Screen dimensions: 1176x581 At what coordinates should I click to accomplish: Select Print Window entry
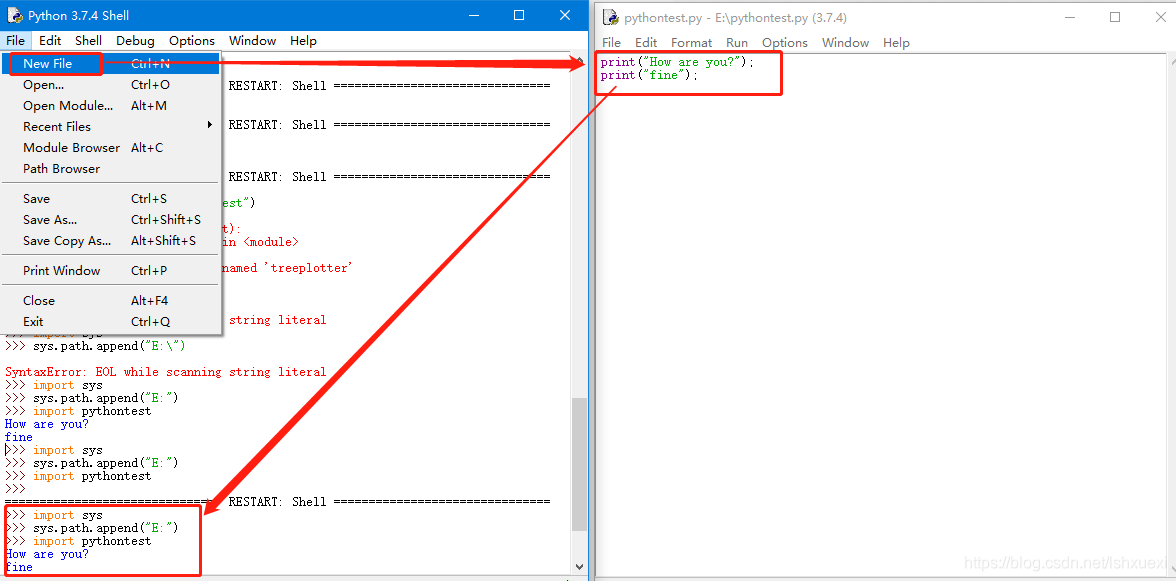click(112, 271)
